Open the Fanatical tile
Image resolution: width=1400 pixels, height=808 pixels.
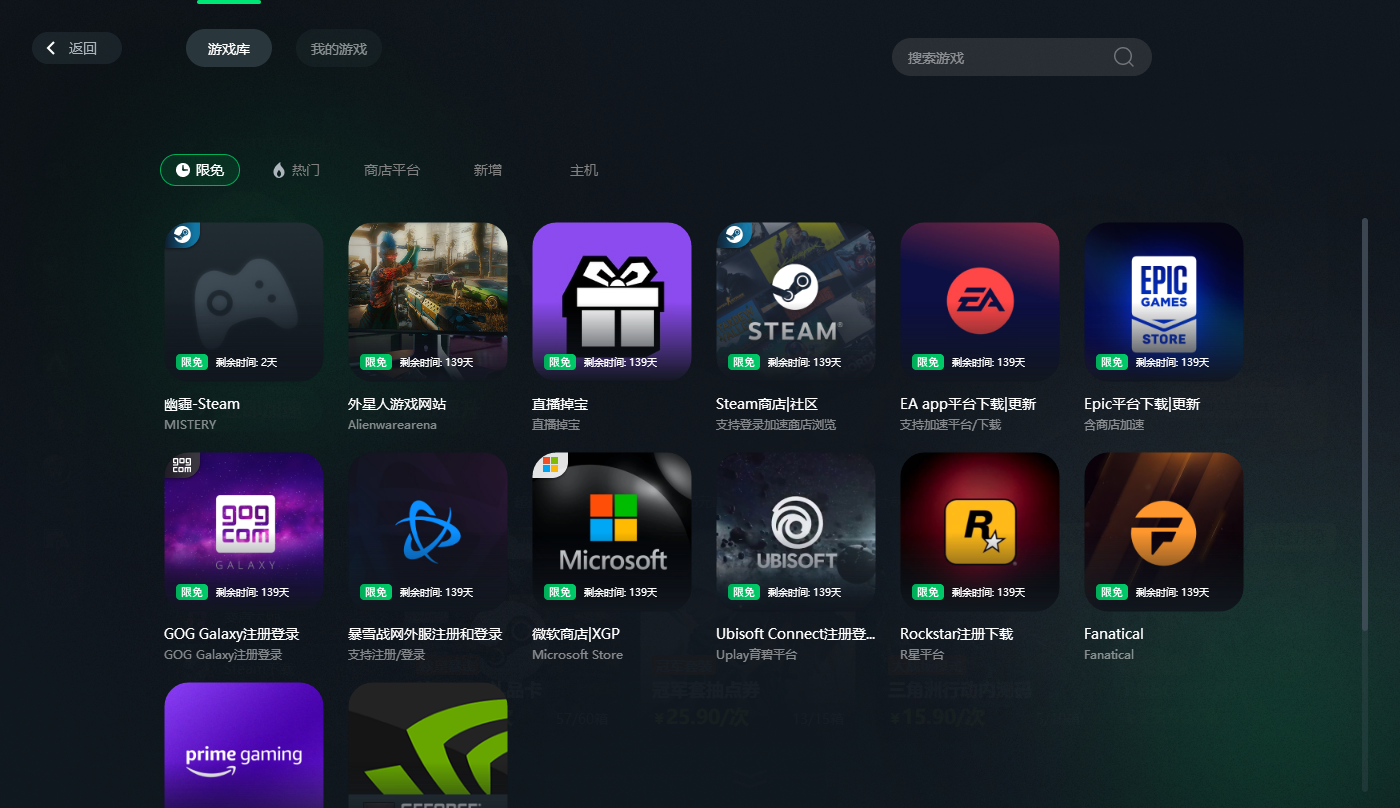[1164, 532]
